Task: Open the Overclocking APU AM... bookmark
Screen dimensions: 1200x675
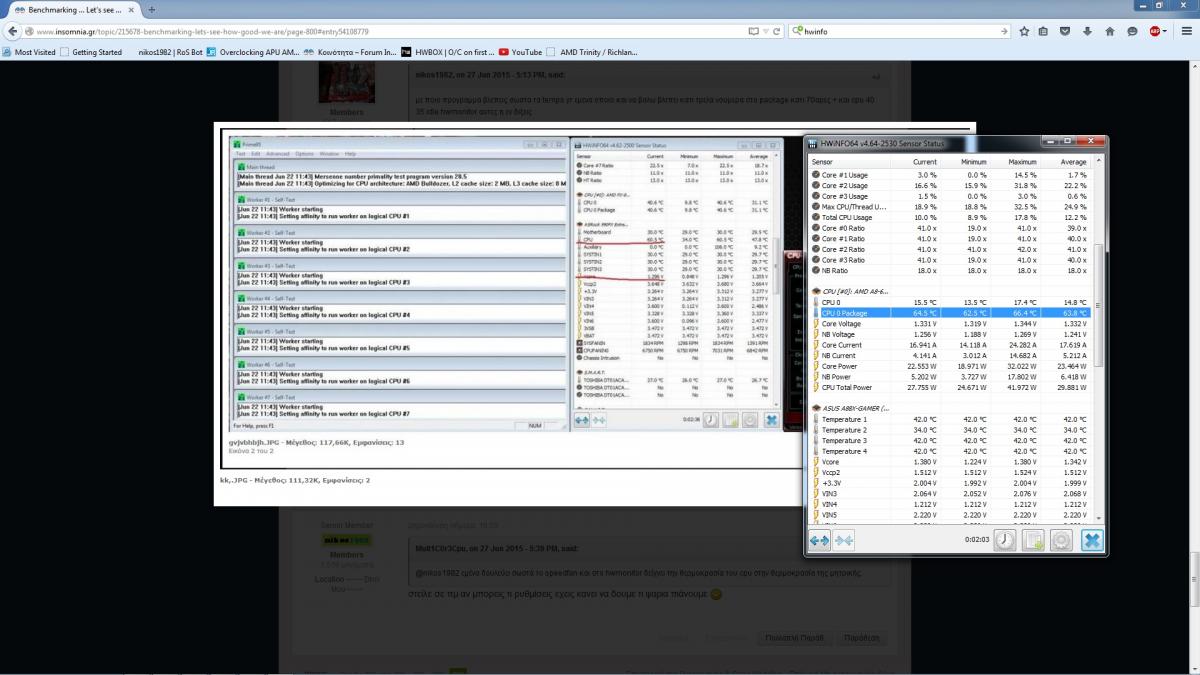Action: (x=253, y=52)
